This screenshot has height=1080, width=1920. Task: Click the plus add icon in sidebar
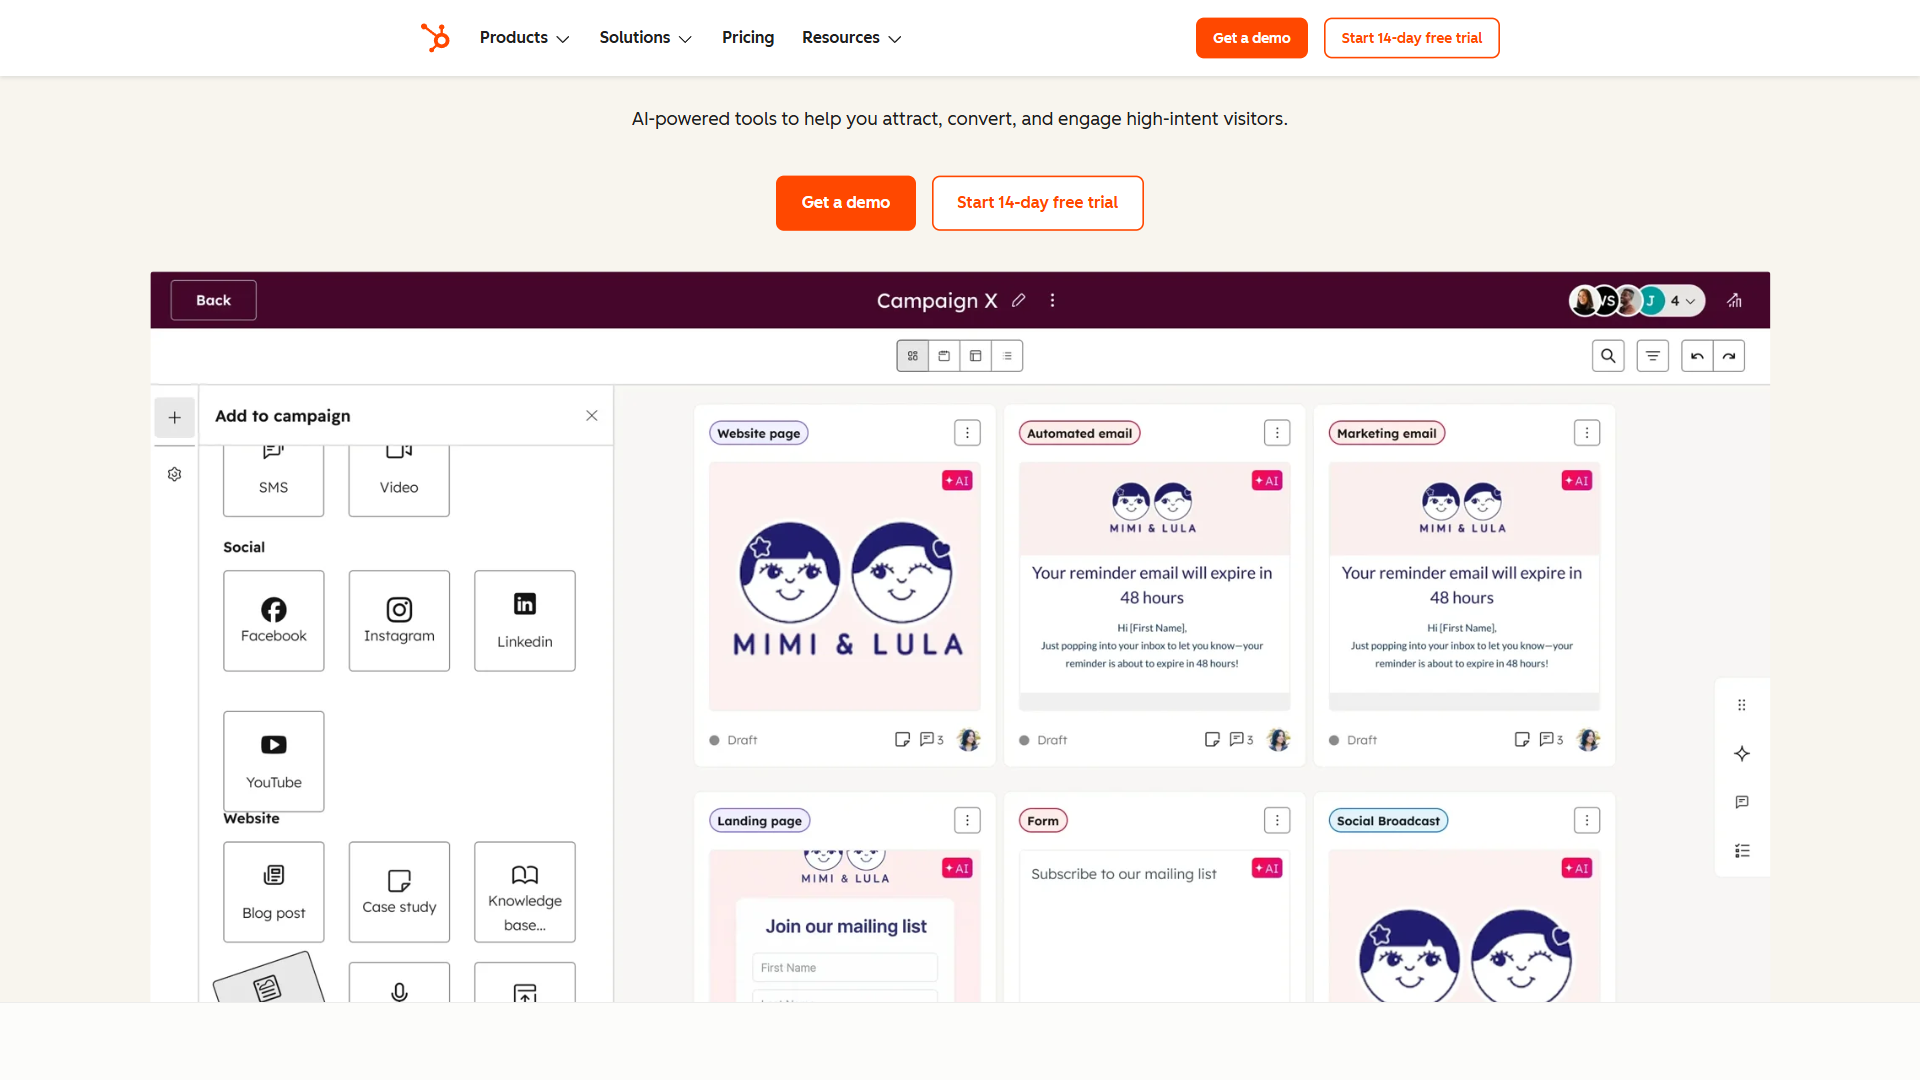[174, 418]
